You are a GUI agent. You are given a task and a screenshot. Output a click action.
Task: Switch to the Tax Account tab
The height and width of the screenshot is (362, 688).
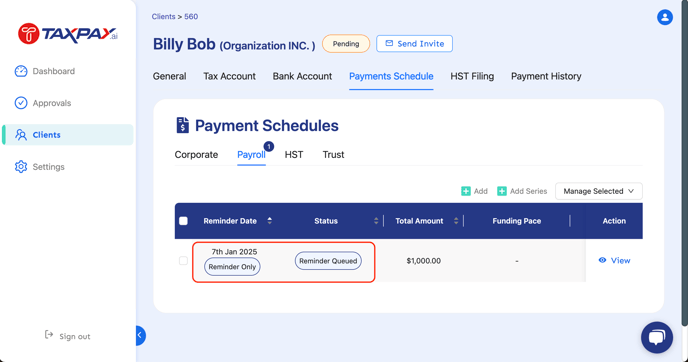(x=229, y=76)
